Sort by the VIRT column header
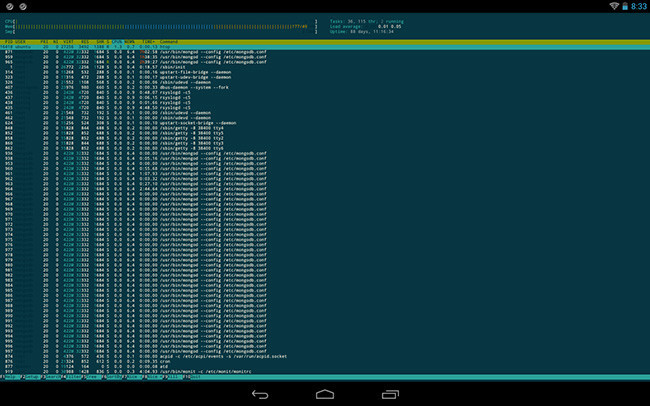The width and height of the screenshot is (650, 406). [68, 42]
